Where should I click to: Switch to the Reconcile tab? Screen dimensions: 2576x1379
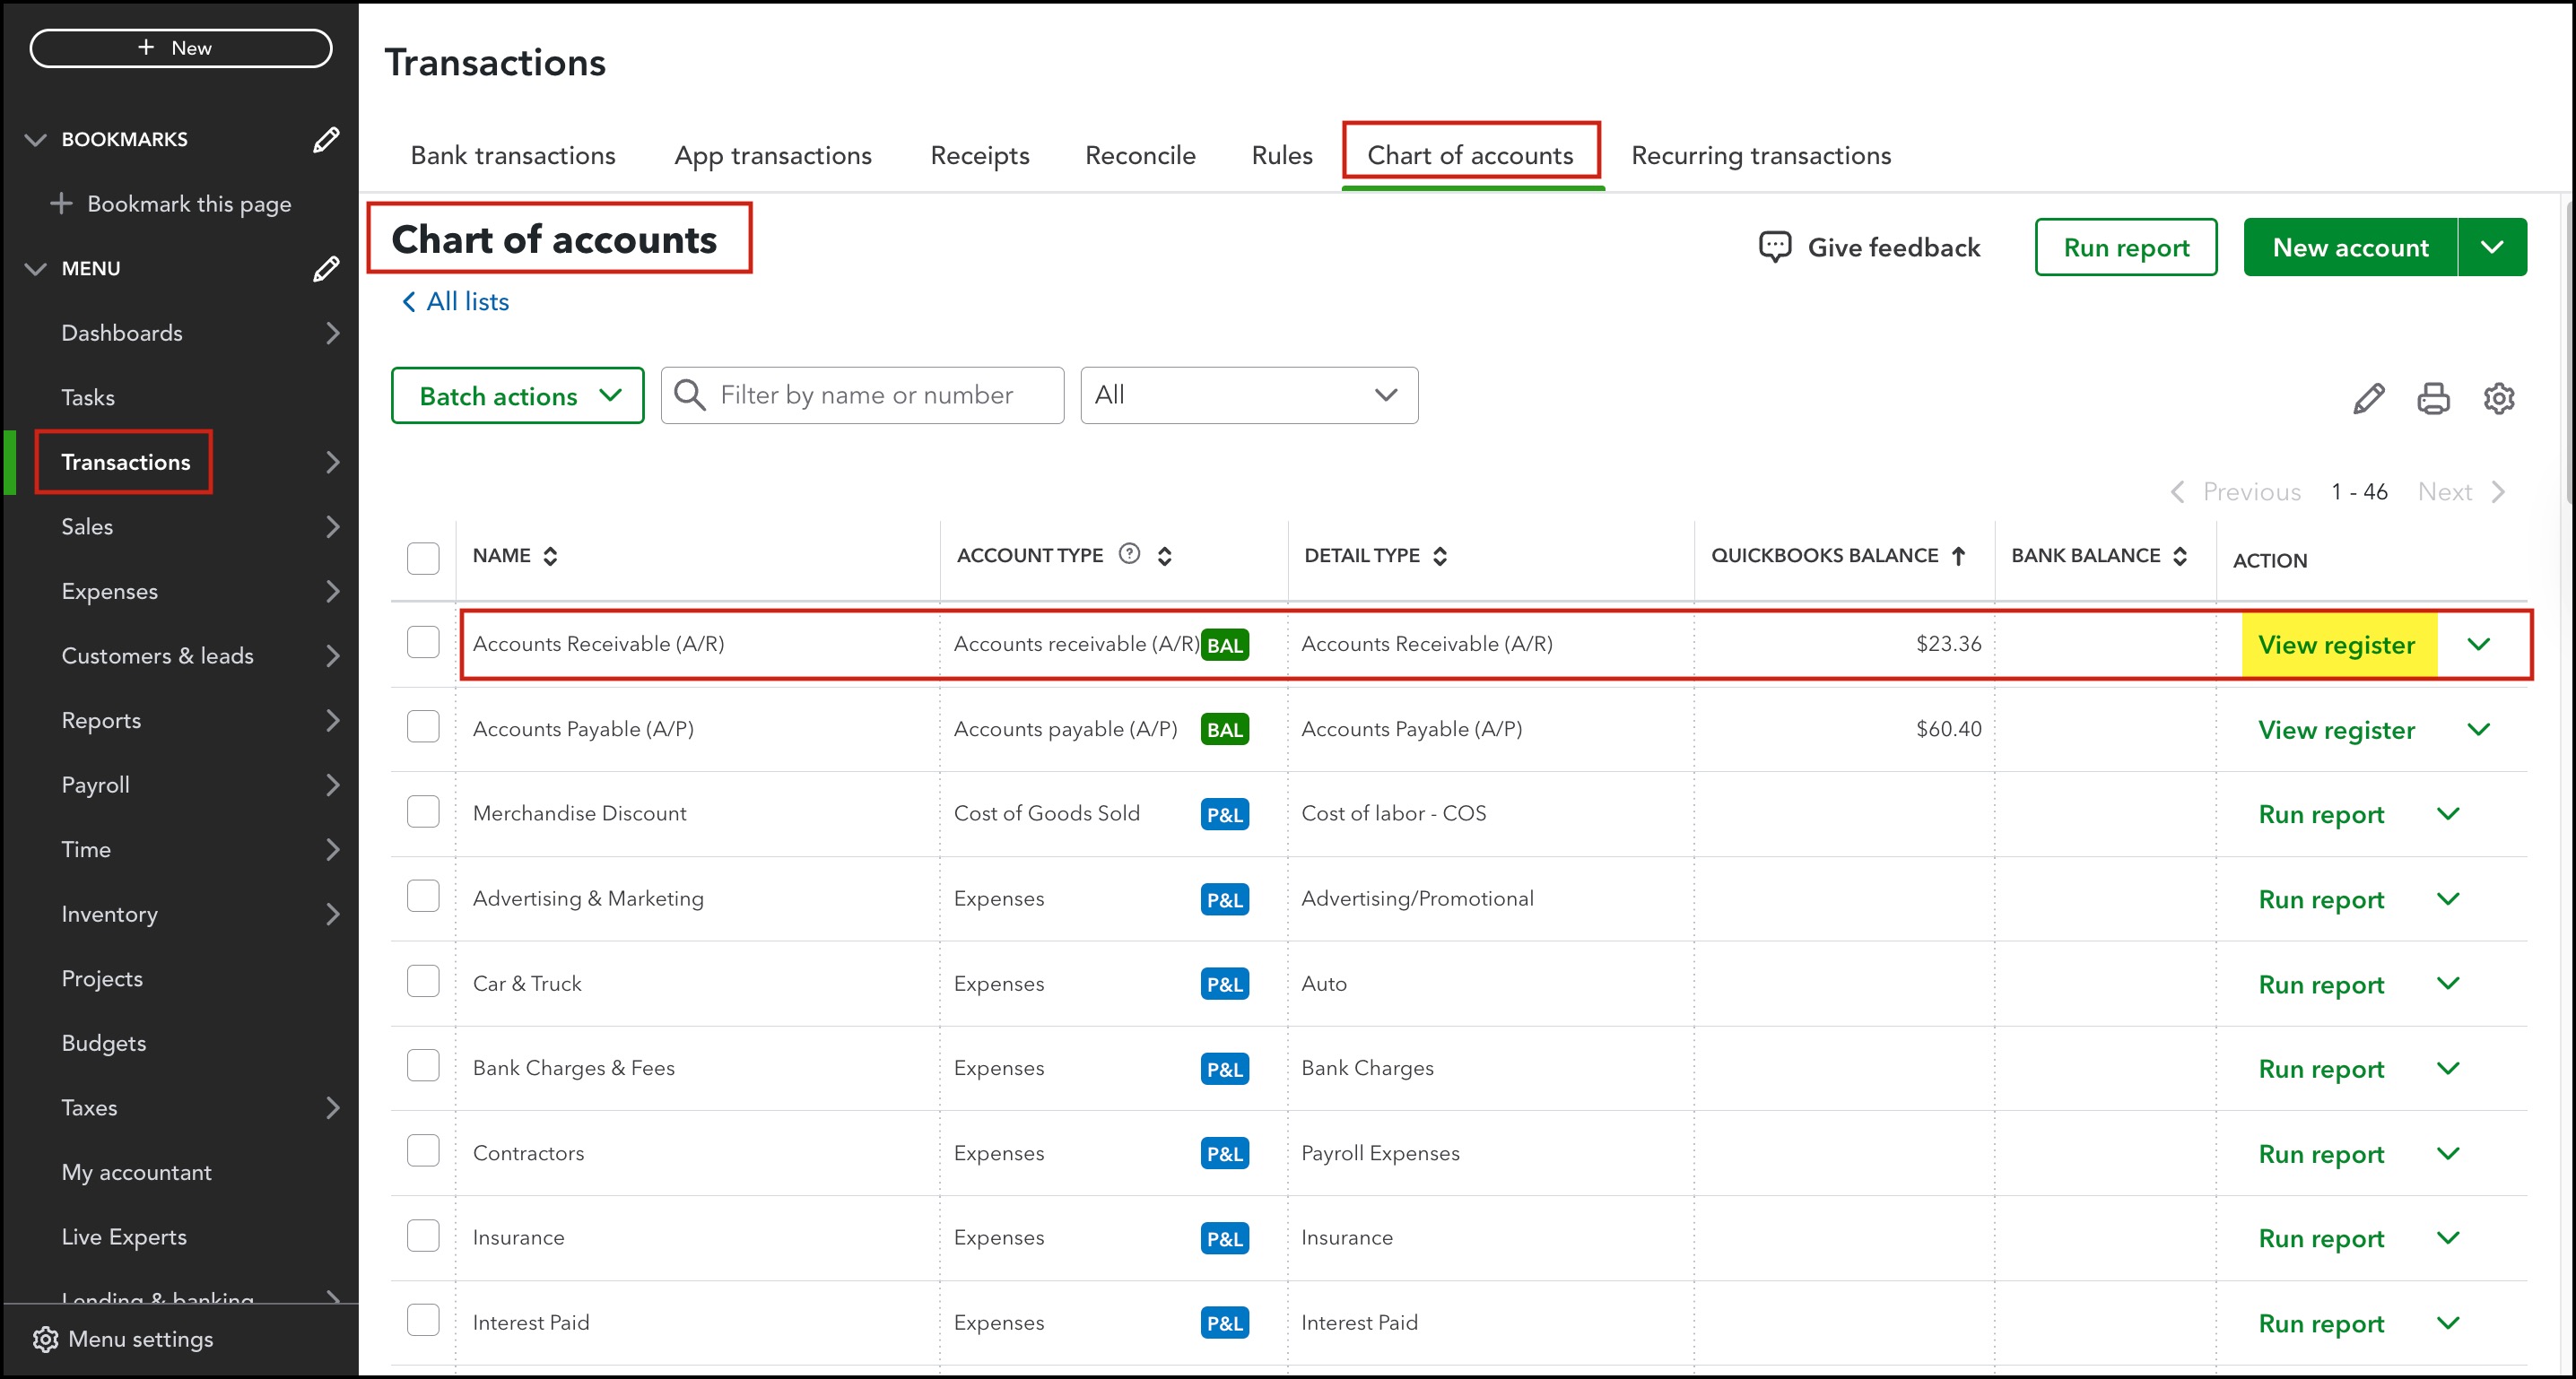click(x=1140, y=155)
